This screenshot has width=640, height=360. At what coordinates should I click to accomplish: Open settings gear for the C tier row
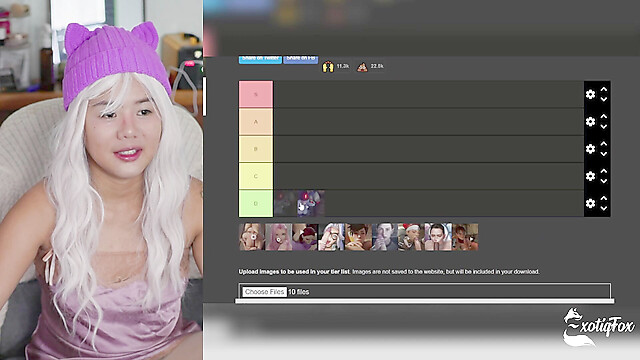[x=590, y=176]
